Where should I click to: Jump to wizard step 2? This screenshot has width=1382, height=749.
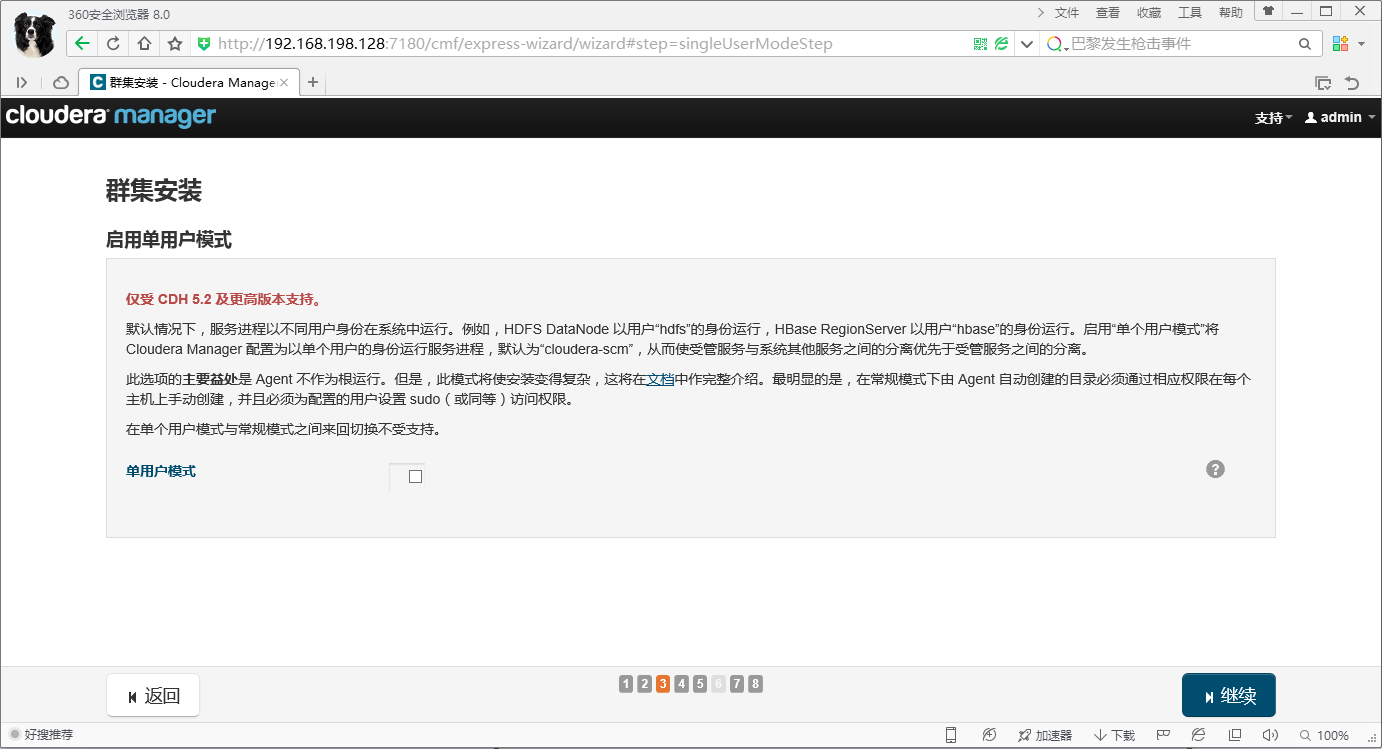tap(644, 684)
